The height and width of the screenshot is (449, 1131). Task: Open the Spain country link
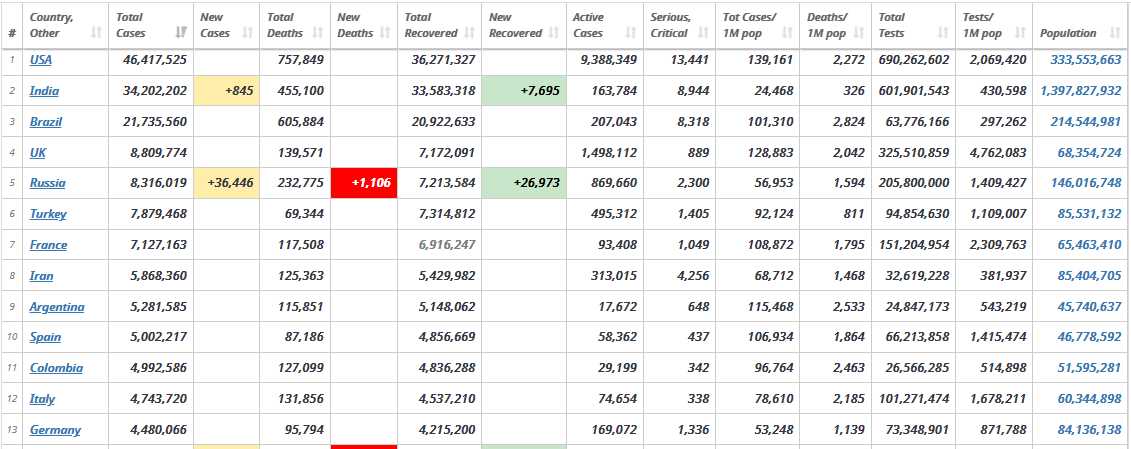[45, 337]
